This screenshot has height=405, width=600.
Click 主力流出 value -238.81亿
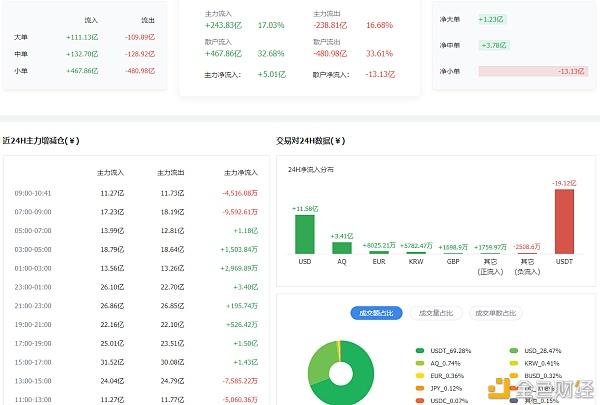[330, 25]
